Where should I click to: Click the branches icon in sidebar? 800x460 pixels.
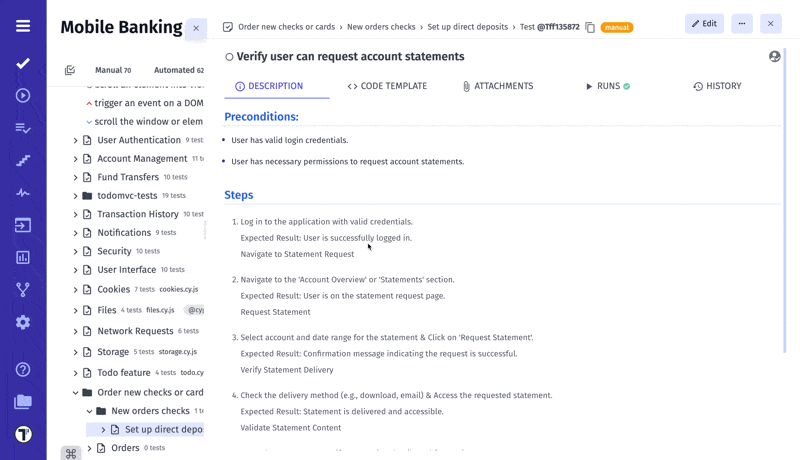coord(23,290)
